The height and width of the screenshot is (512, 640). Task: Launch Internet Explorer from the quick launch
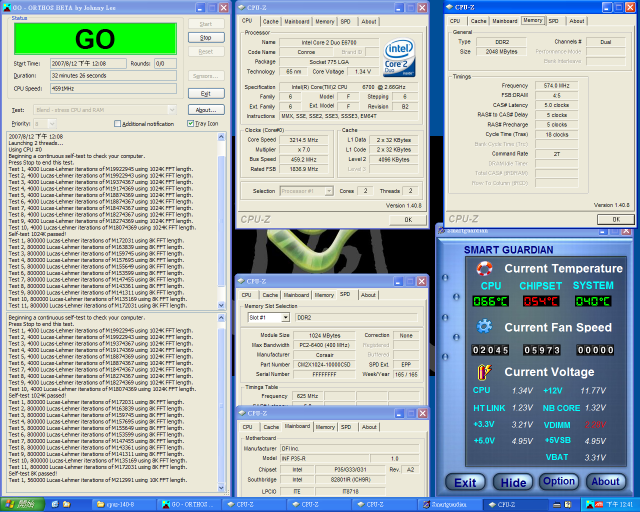(55, 505)
